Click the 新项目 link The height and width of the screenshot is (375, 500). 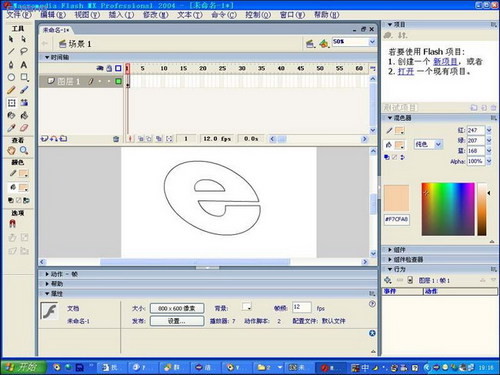tap(445, 62)
